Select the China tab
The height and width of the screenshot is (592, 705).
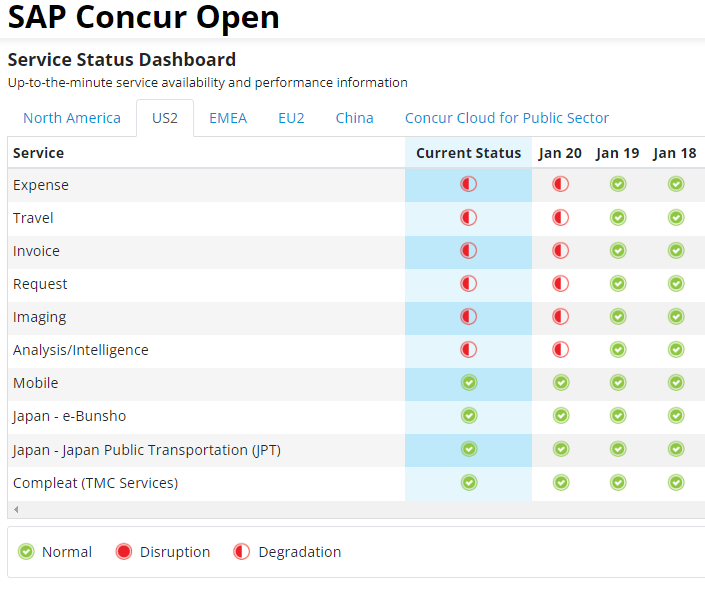click(x=354, y=118)
